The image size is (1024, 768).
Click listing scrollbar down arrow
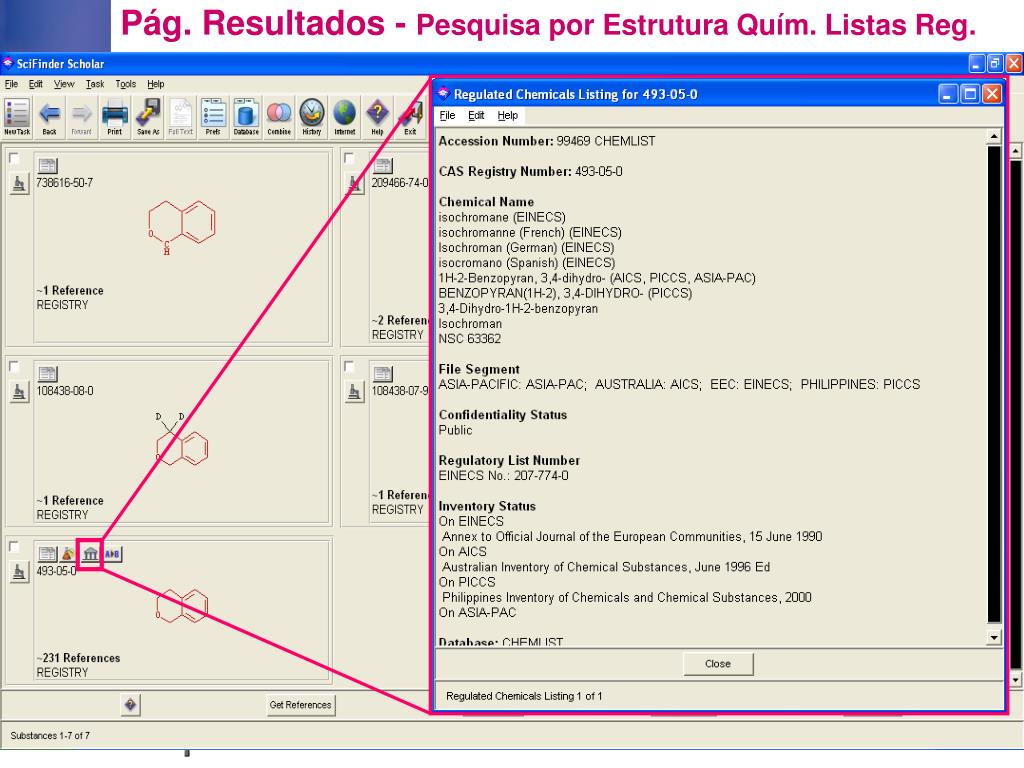coord(993,637)
